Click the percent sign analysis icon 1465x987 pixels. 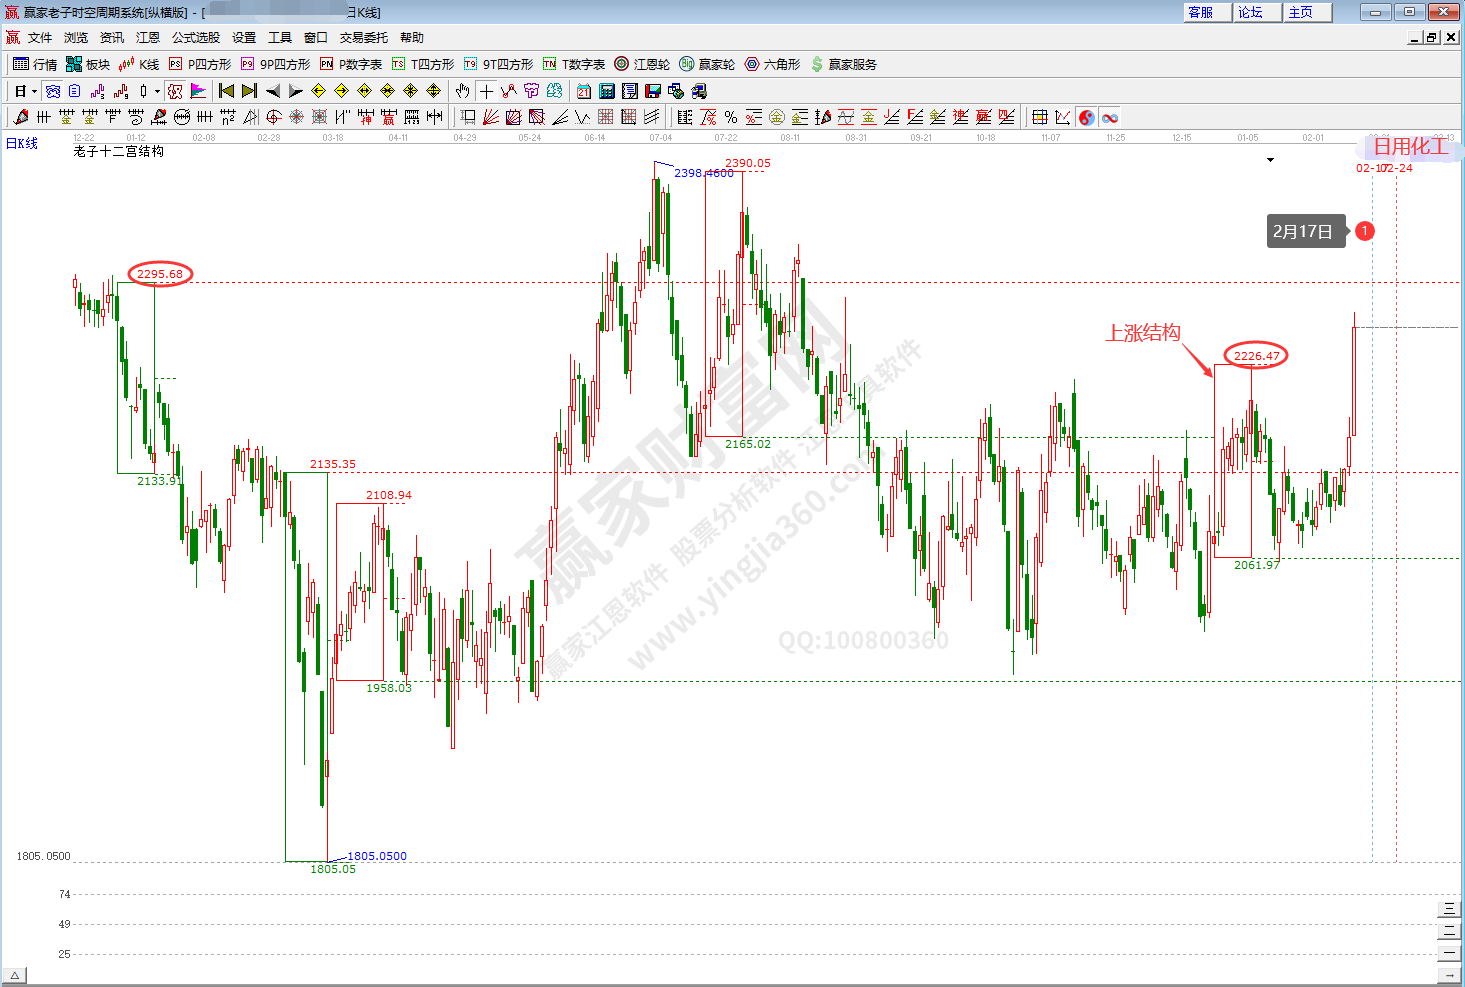point(731,118)
